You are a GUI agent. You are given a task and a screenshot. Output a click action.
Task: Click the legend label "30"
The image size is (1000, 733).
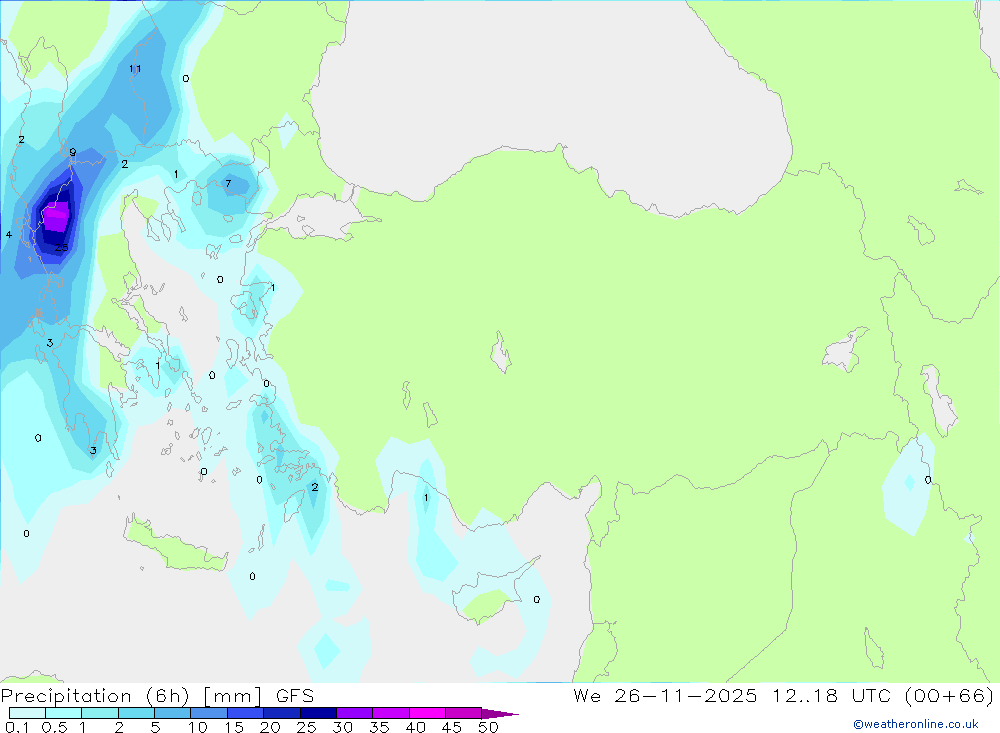point(343,727)
